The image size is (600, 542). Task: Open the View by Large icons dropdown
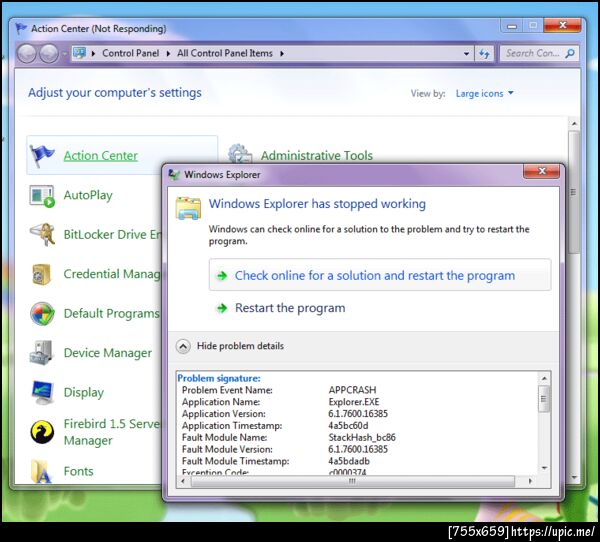pos(484,93)
